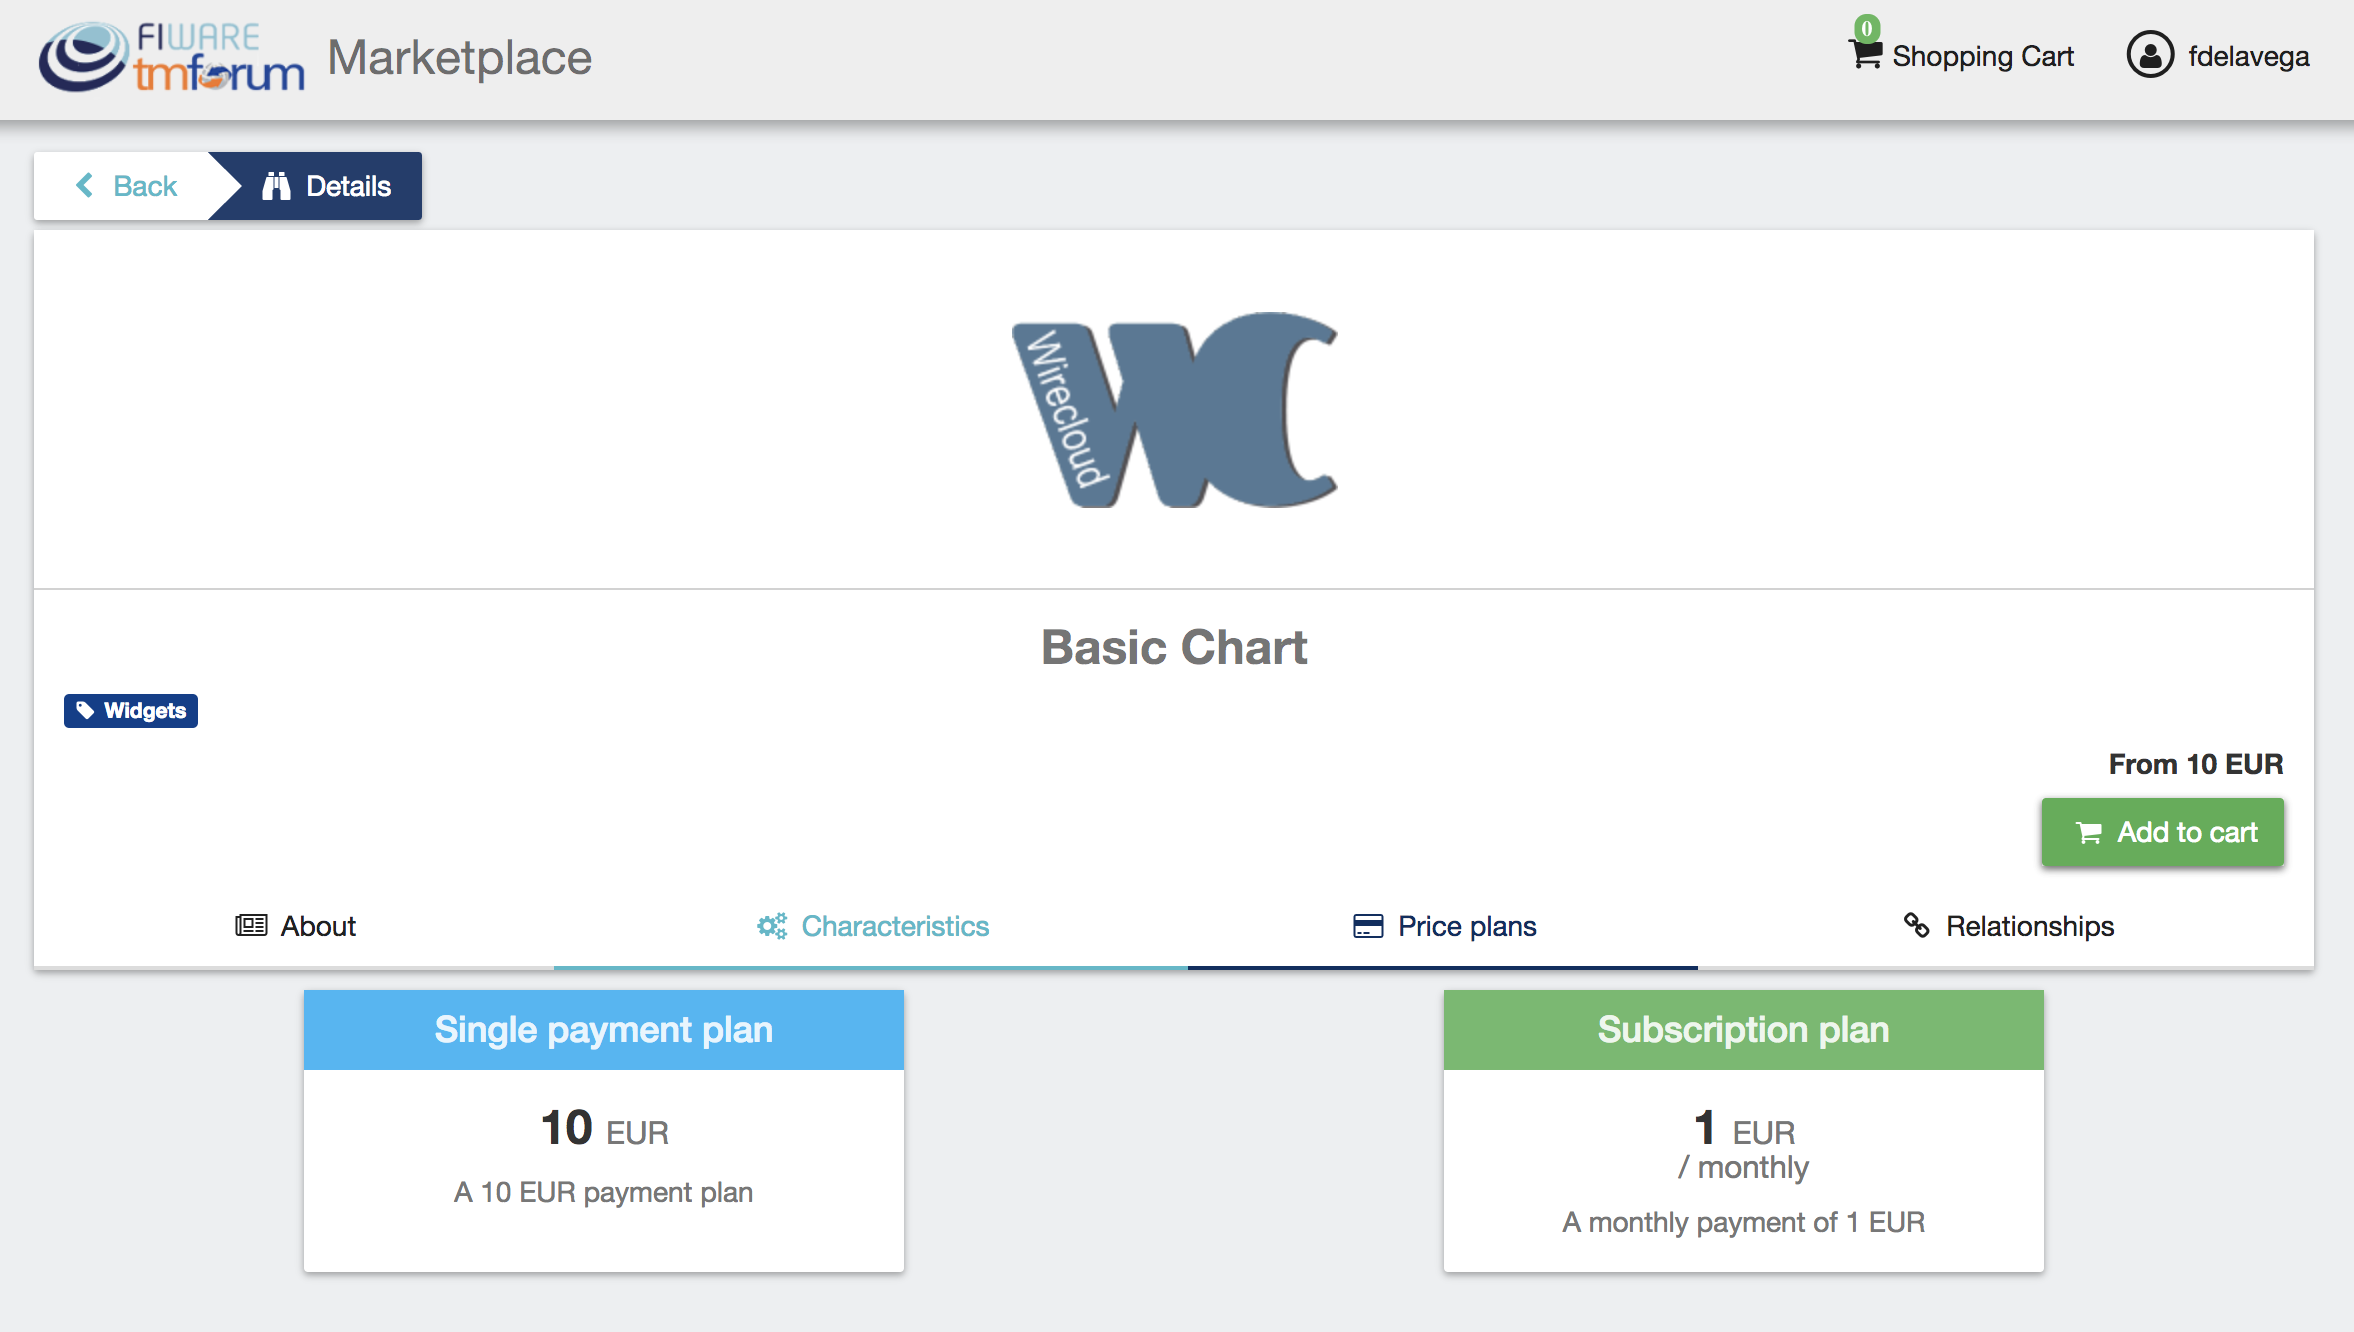Select the Single payment plan header
The image size is (2354, 1332).
pos(604,1030)
